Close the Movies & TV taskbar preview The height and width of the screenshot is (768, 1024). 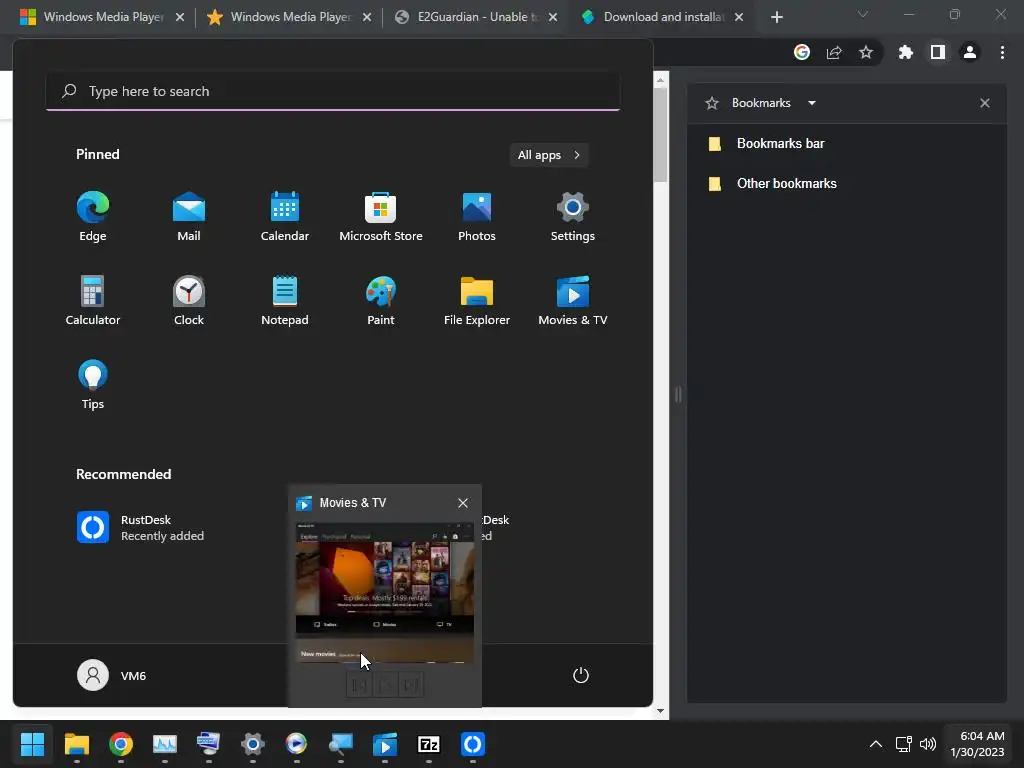tap(463, 503)
